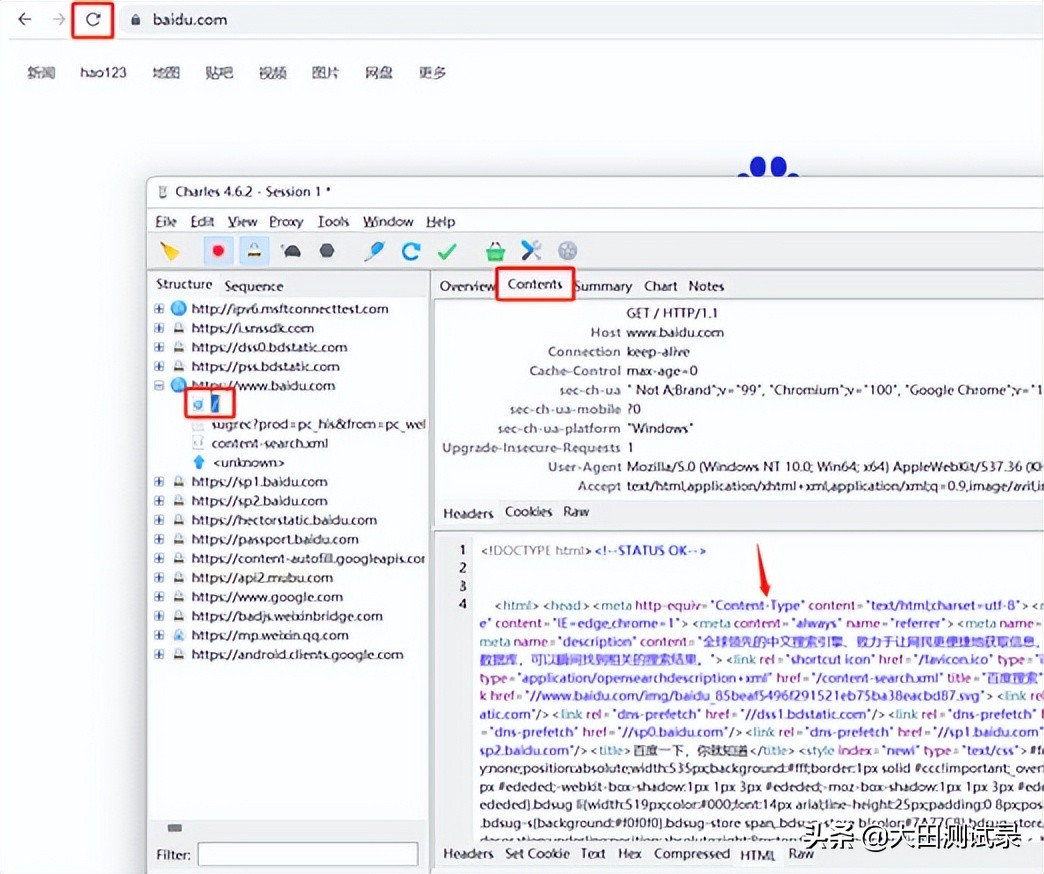Click the green shopping basket icon
The height and width of the screenshot is (874, 1044).
click(x=495, y=251)
